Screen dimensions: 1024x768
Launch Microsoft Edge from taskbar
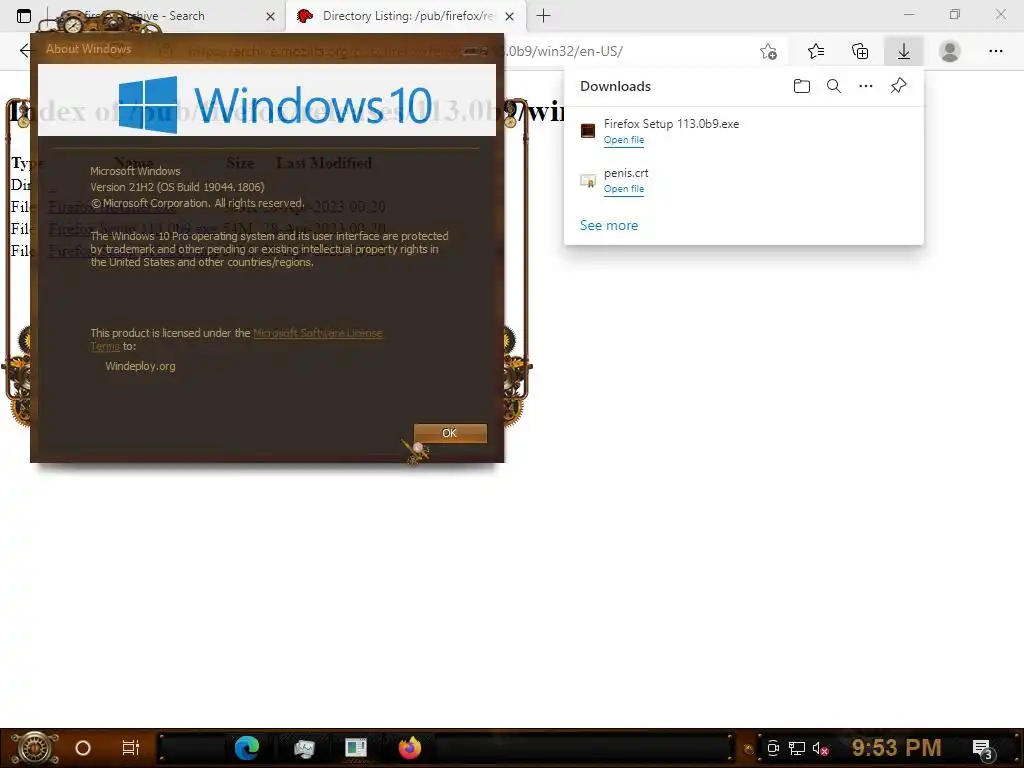tap(247, 747)
